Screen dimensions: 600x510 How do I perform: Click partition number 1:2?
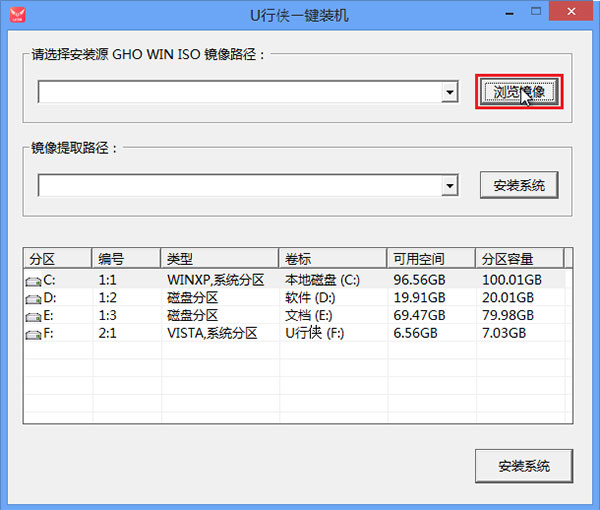108,298
